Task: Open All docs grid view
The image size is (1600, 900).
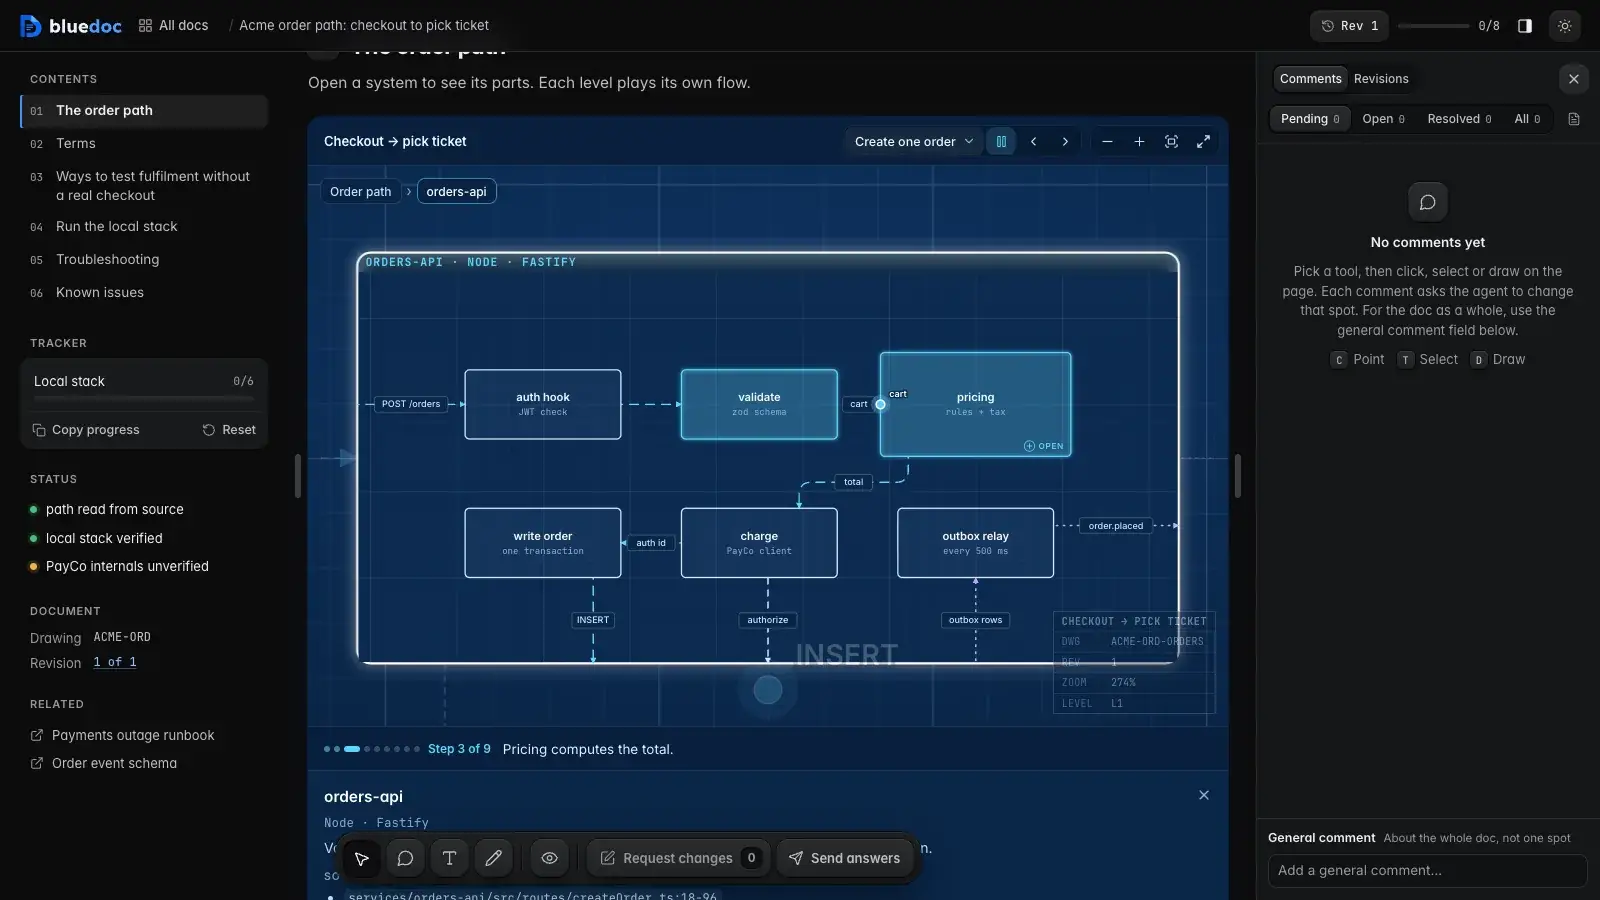Action: tap(173, 26)
